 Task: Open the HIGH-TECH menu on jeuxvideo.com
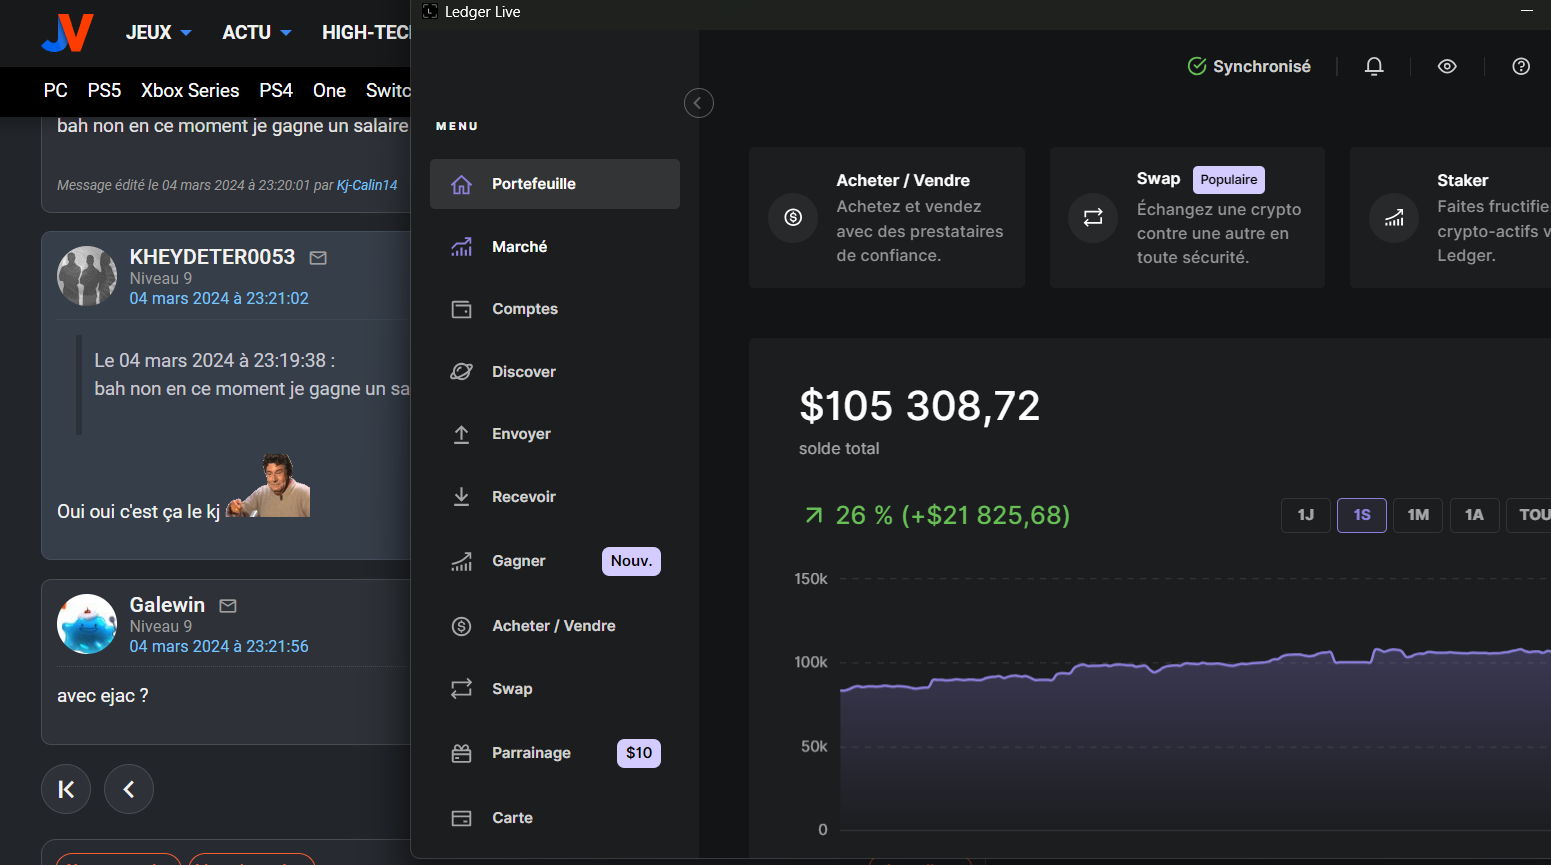[366, 33]
